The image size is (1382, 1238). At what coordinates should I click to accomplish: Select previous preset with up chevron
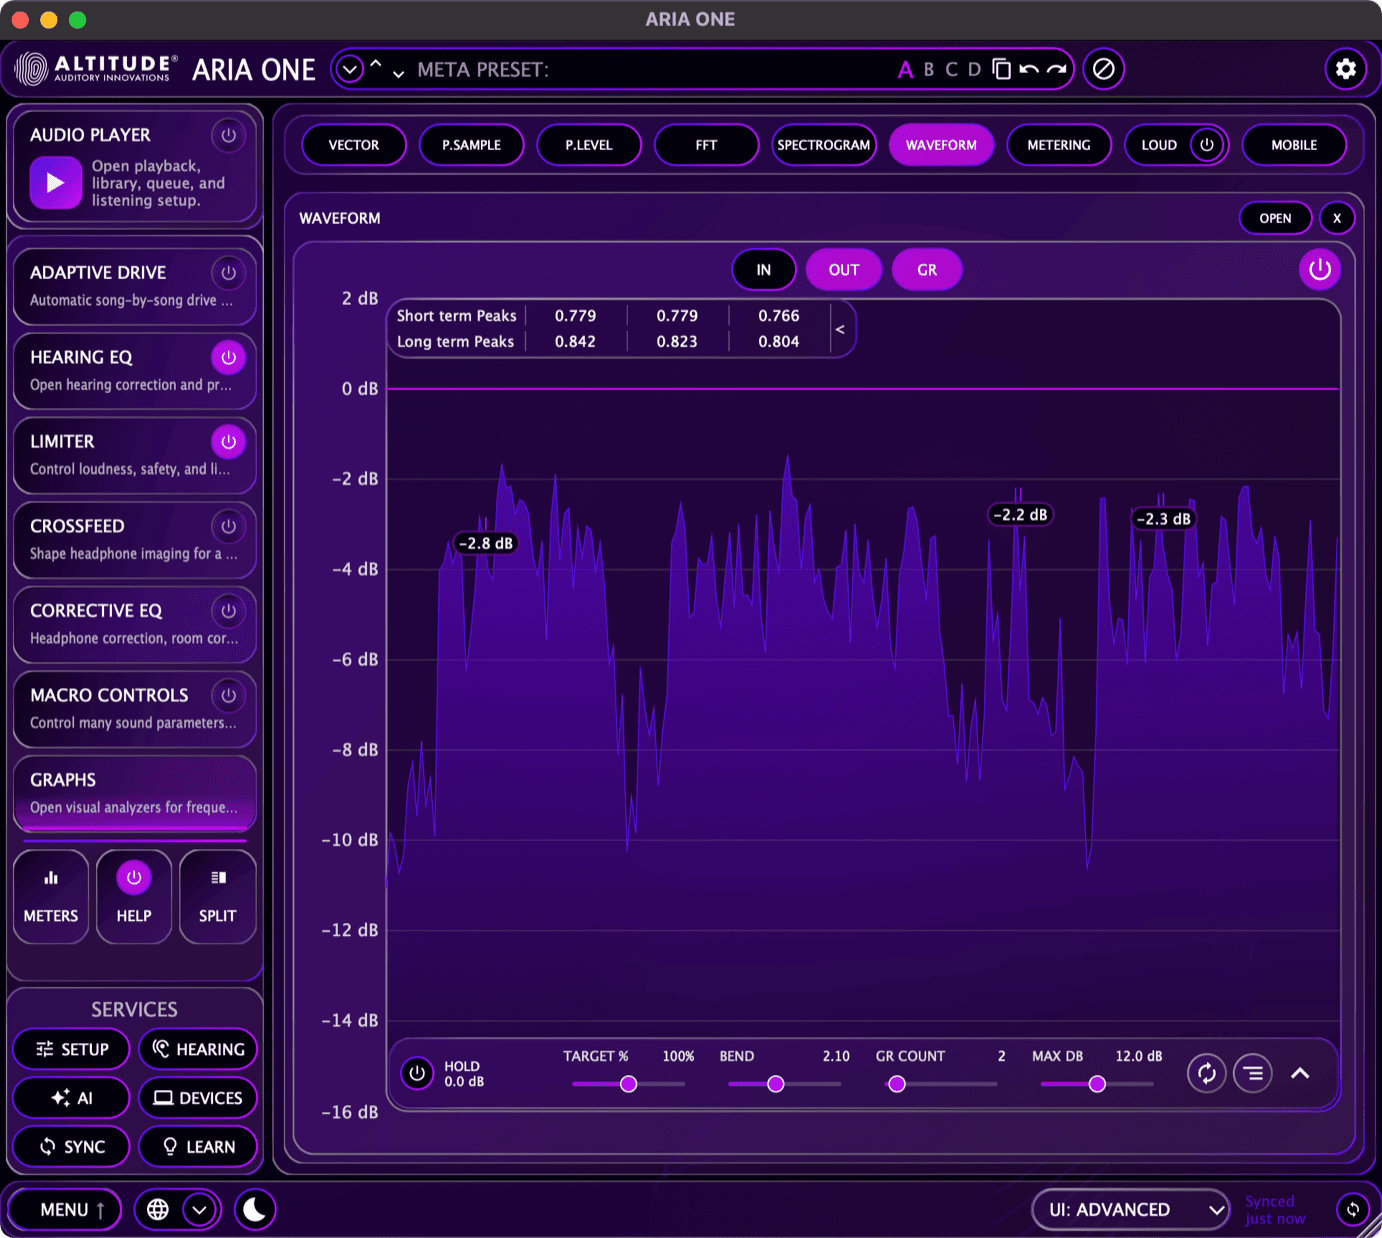[376, 63]
